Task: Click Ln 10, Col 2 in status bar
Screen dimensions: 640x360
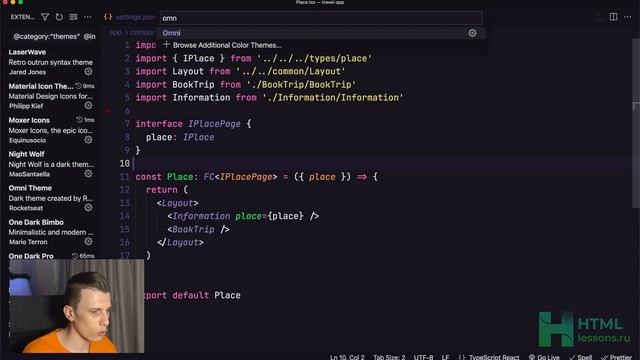Action: click(347, 357)
